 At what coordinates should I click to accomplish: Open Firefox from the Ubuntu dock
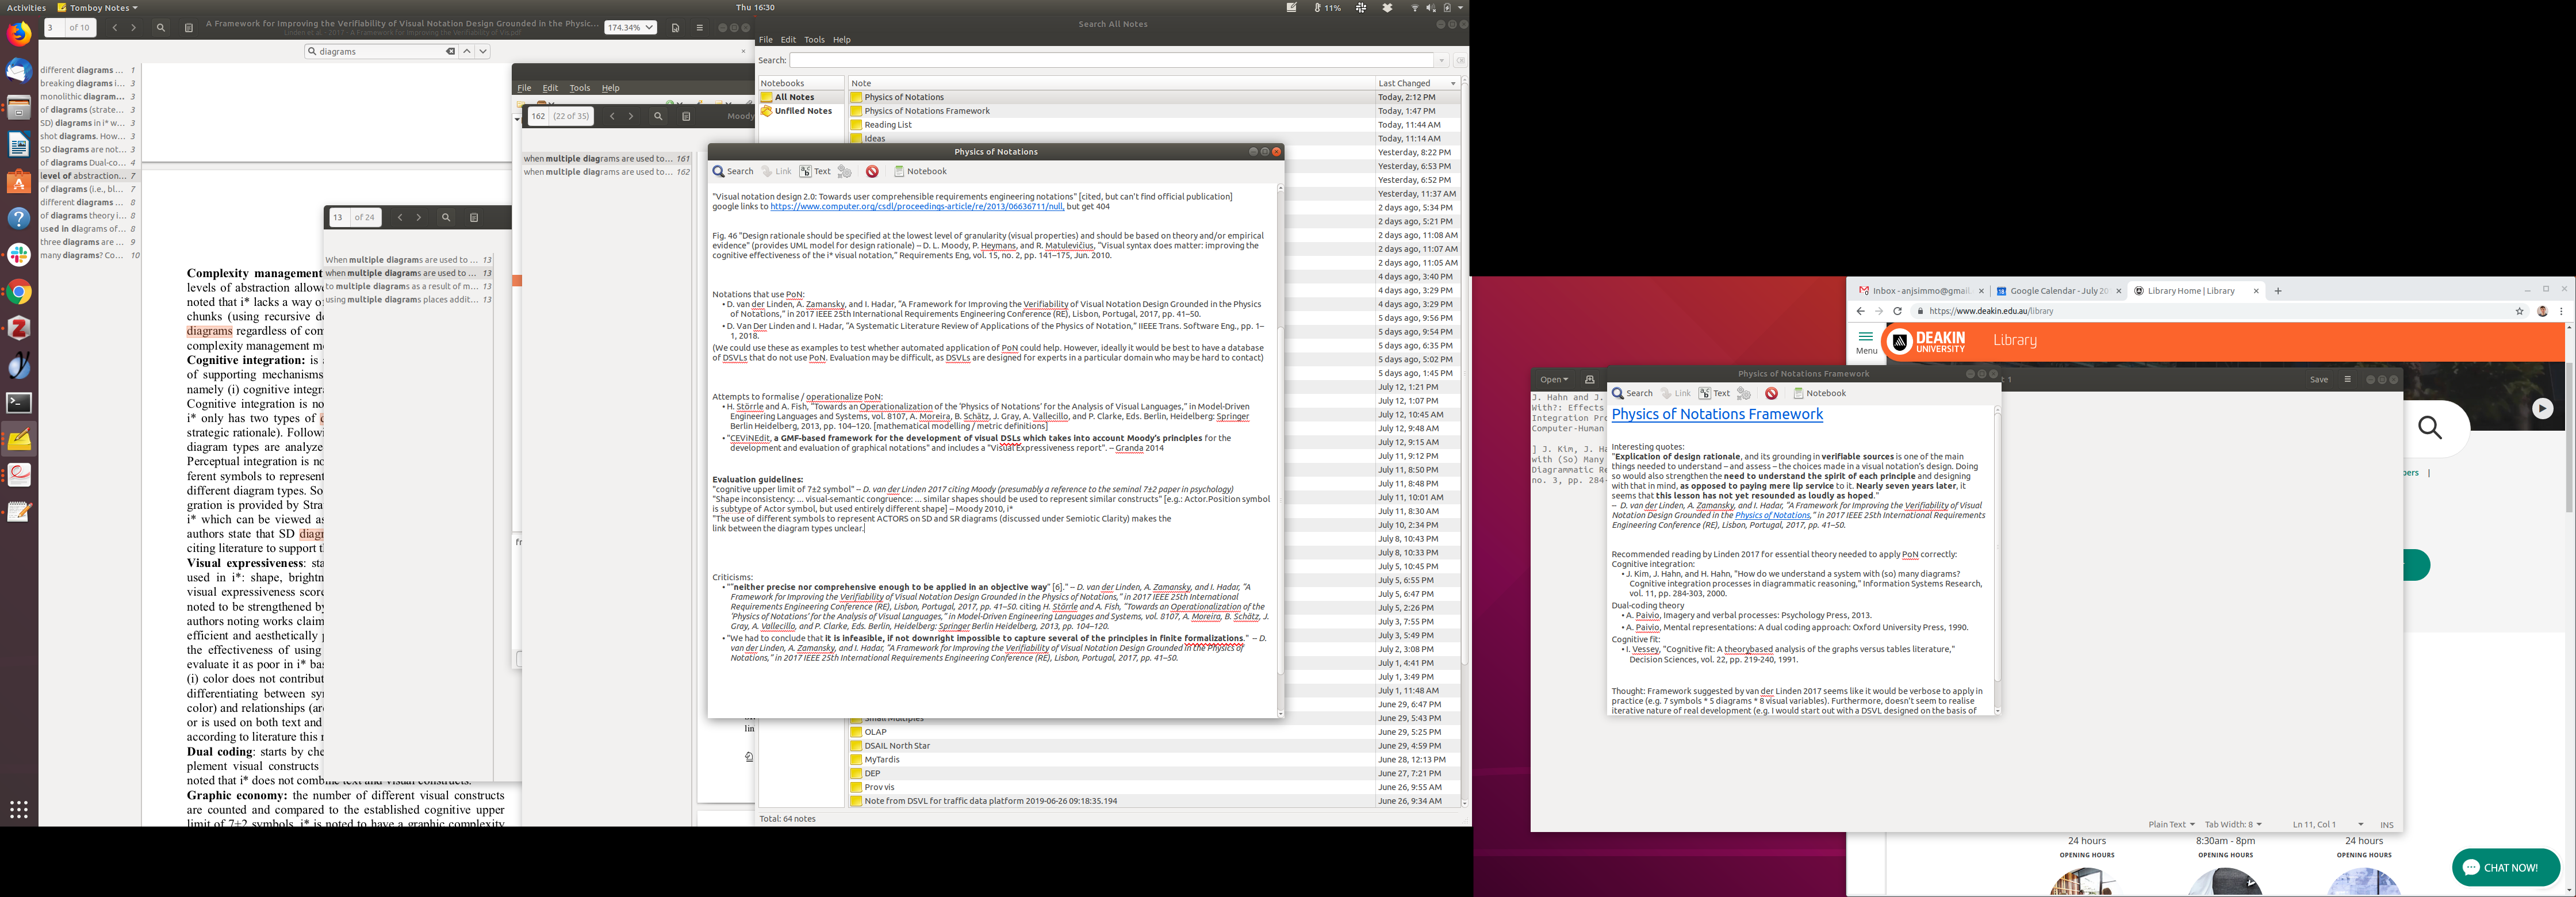pos(19,35)
